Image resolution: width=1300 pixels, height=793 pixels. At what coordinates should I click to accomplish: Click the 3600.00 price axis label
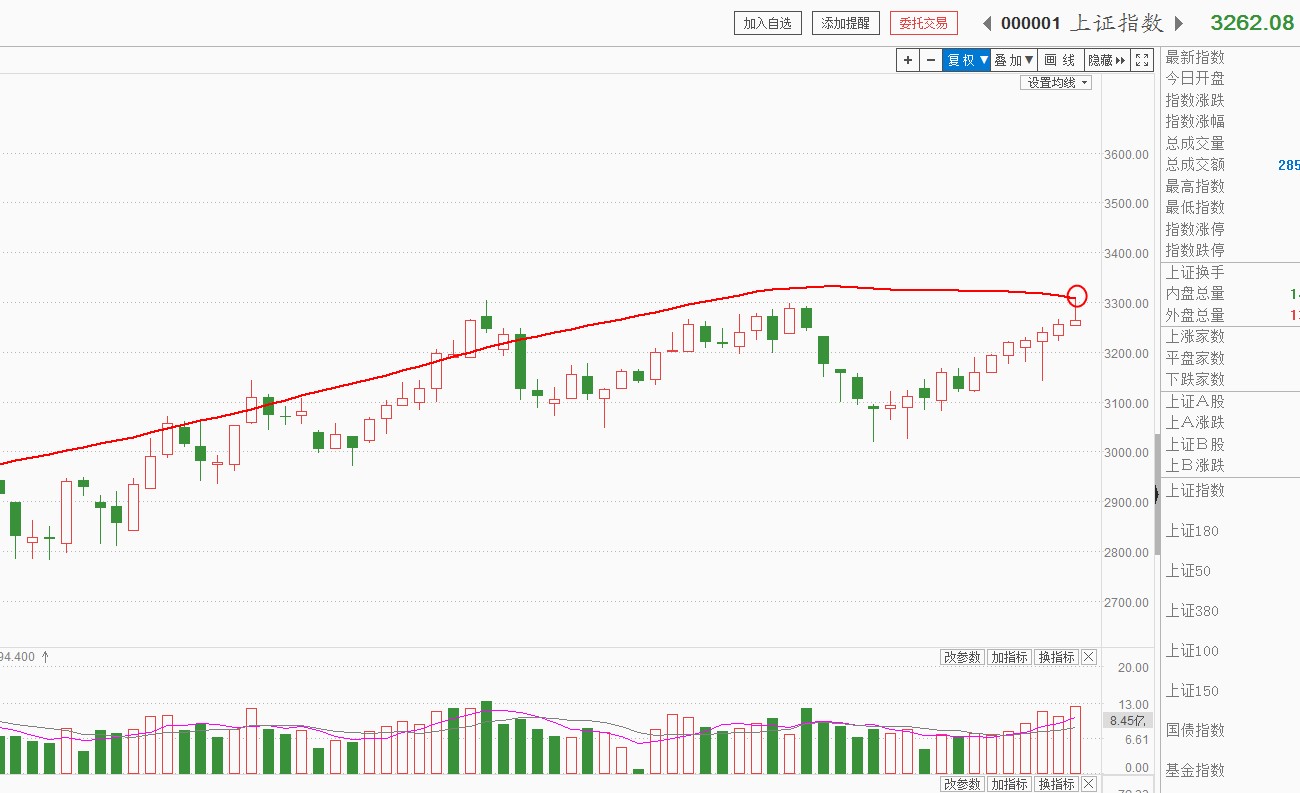coord(1126,154)
